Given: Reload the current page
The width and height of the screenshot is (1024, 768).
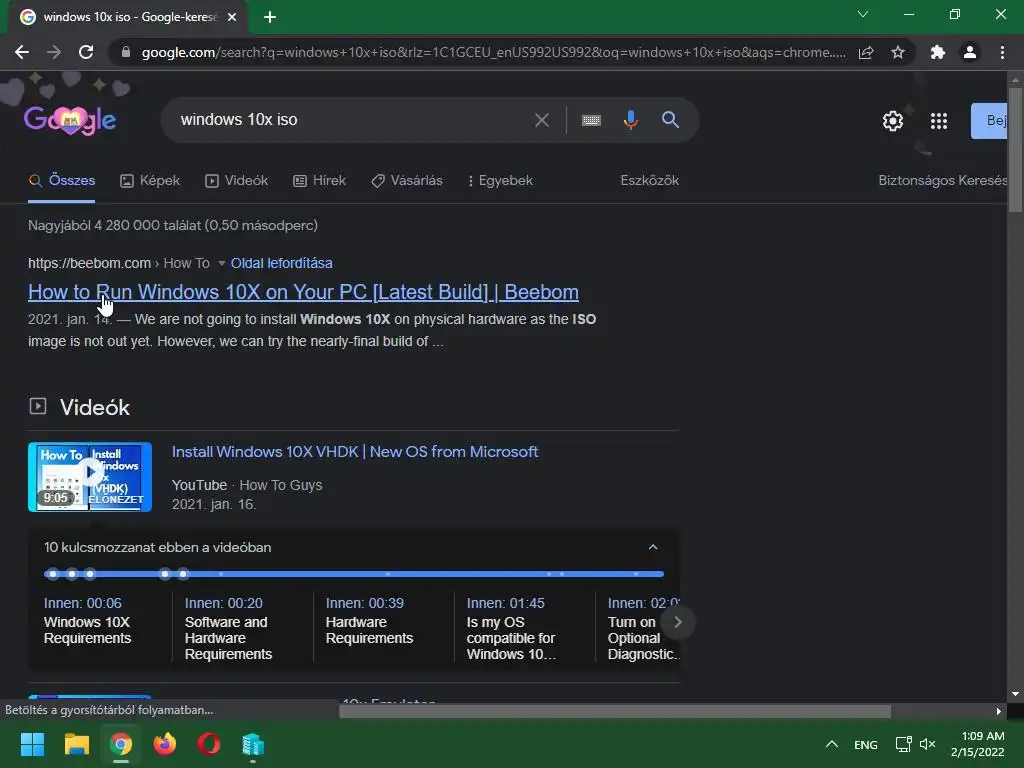Looking at the screenshot, I should (86, 52).
